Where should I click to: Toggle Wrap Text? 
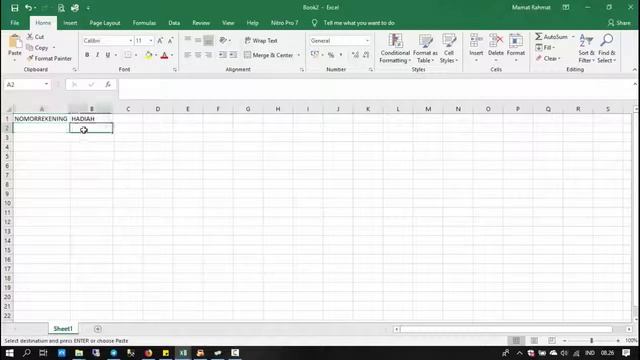(x=261, y=40)
